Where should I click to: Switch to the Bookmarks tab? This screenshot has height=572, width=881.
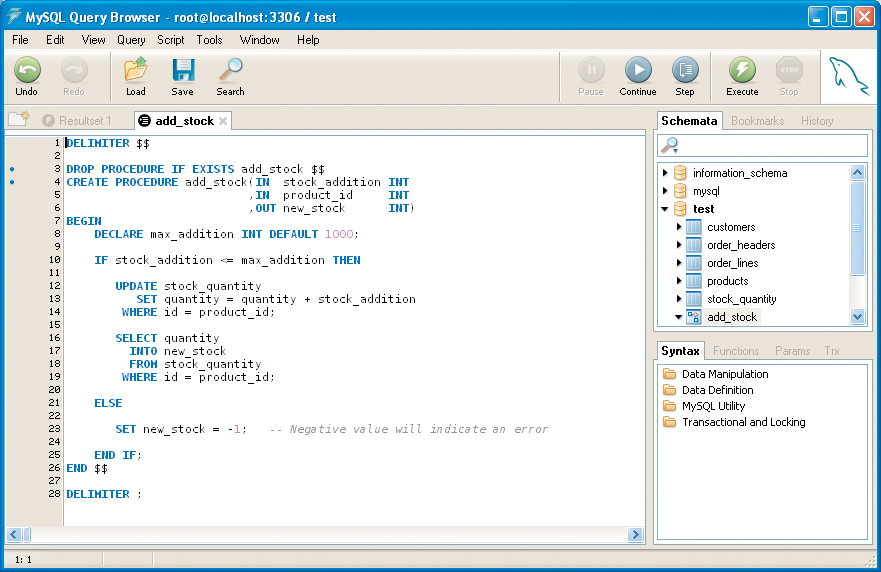click(757, 121)
